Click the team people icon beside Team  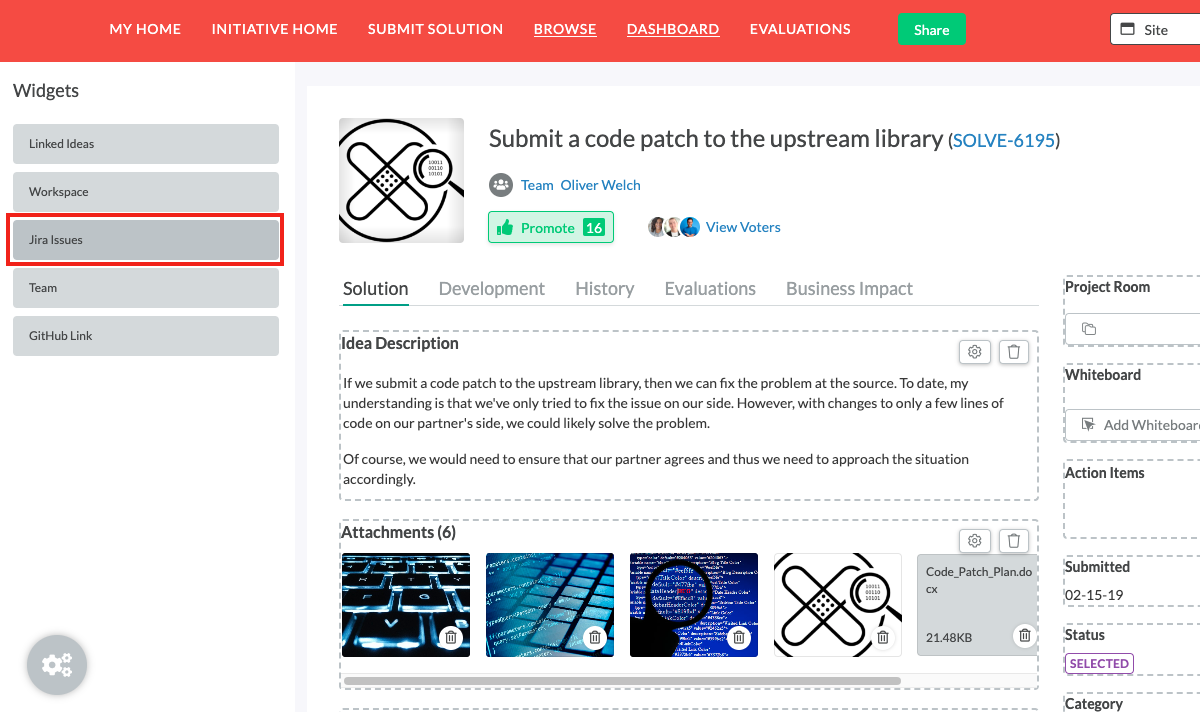(501, 185)
